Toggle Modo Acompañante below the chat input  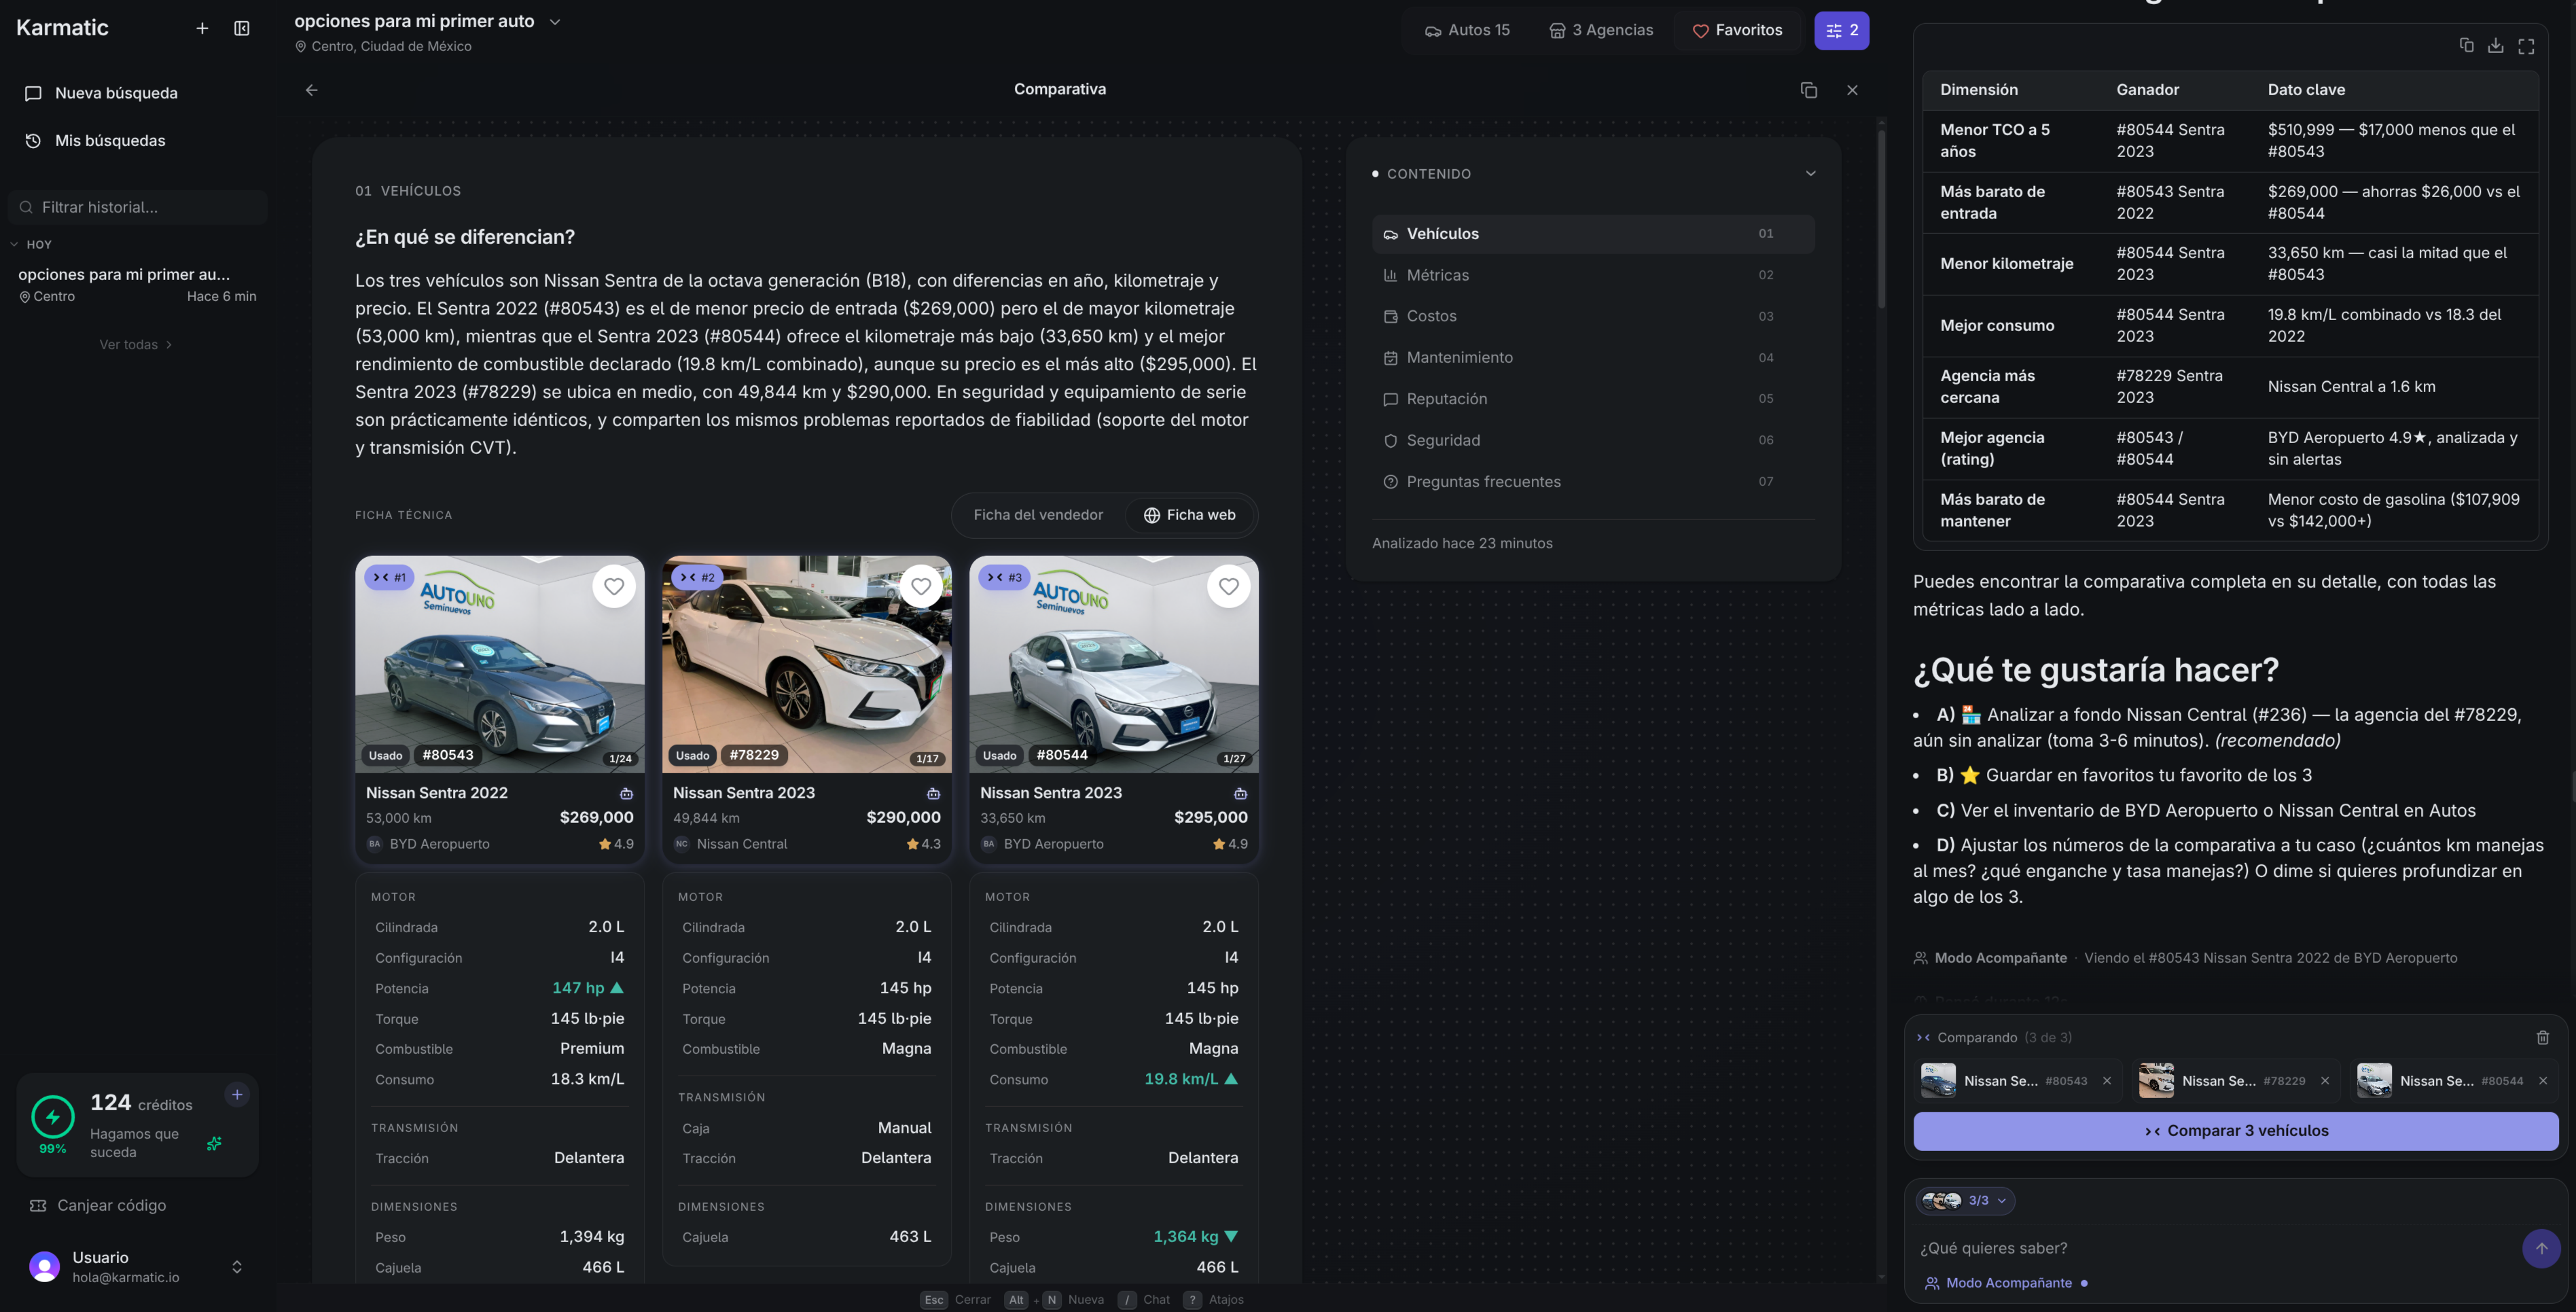(2007, 1283)
